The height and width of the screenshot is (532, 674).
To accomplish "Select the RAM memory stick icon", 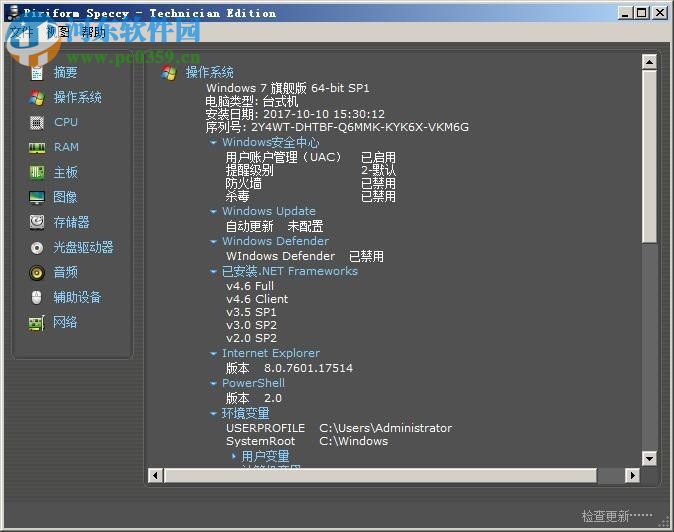I will pos(37,148).
